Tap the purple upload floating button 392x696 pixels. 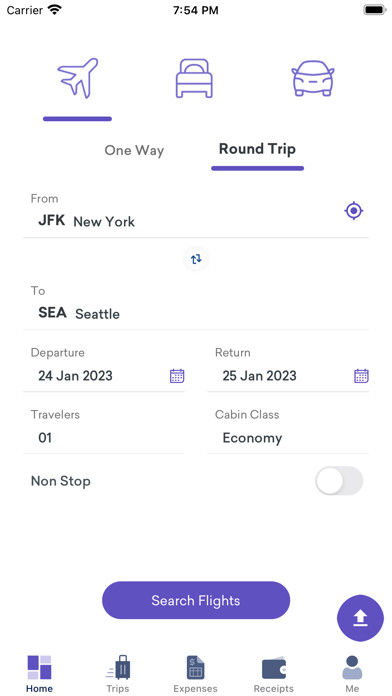(360, 618)
